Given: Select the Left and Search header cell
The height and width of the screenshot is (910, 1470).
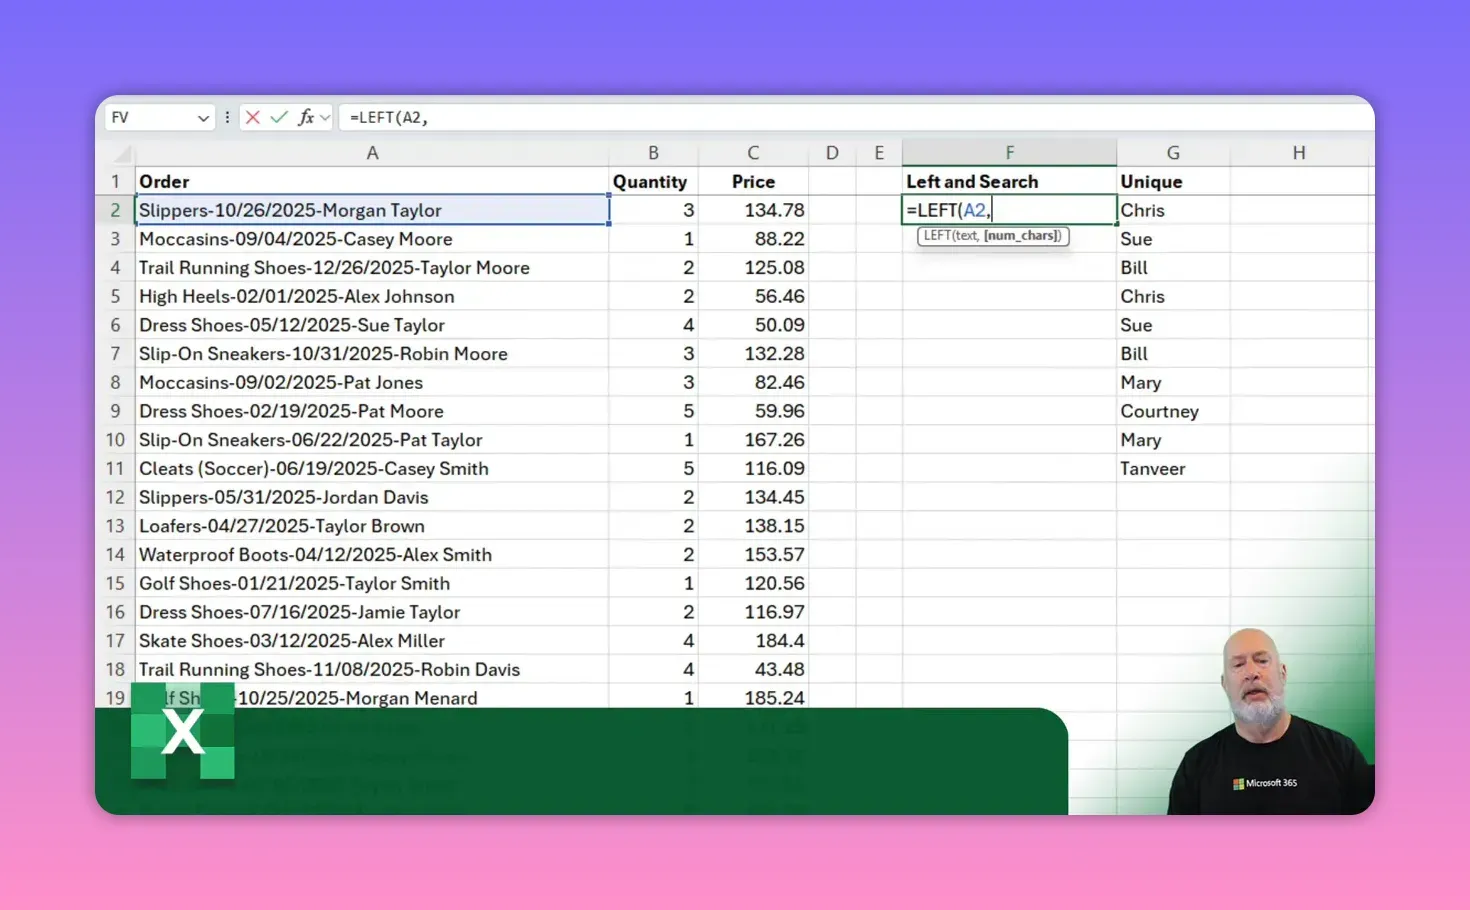Looking at the screenshot, I should coord(1008,181).
